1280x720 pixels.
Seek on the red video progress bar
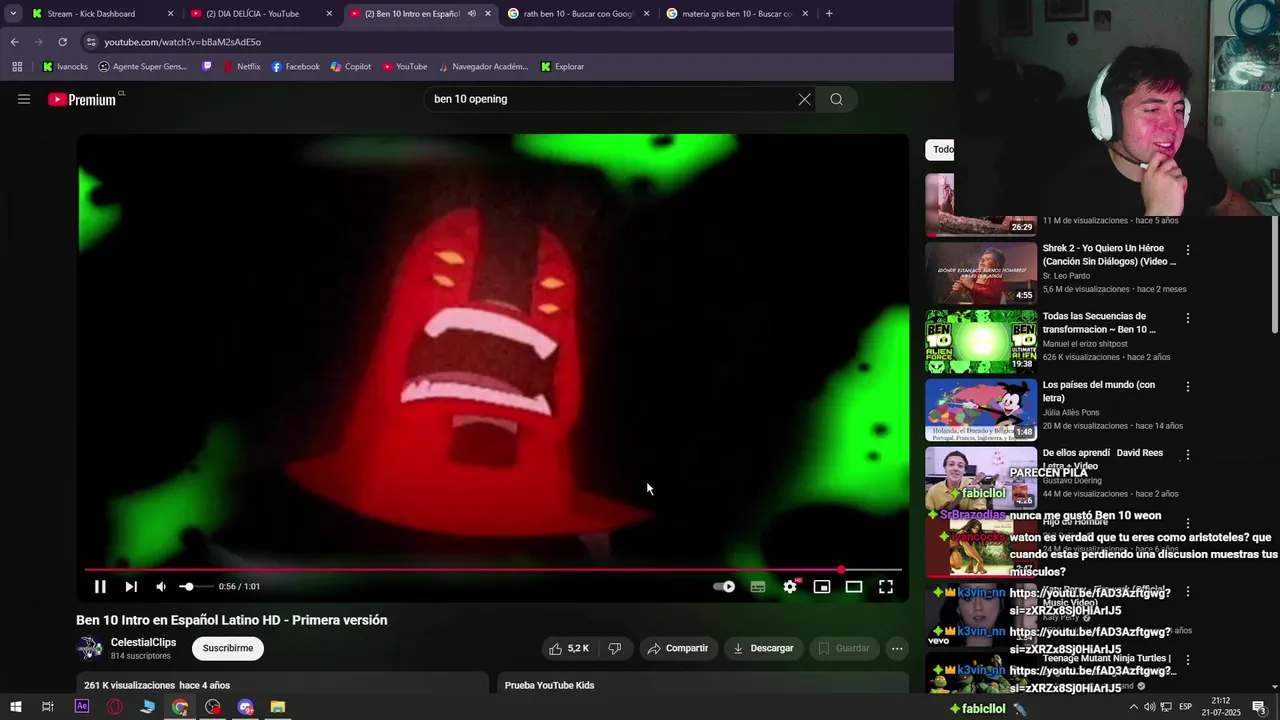tap(492, 570)
